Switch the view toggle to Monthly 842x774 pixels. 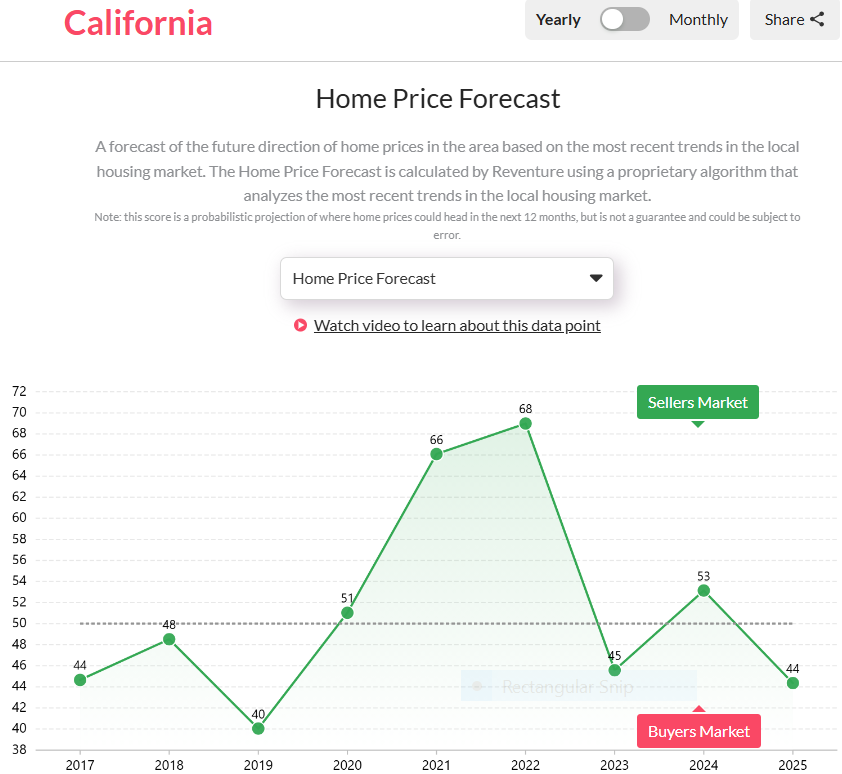pos(697,19)
